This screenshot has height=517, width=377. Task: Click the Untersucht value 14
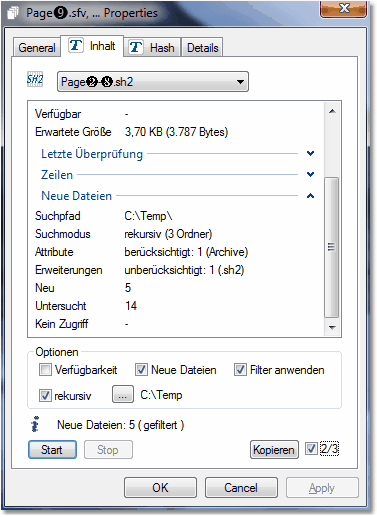coord(131,306)
